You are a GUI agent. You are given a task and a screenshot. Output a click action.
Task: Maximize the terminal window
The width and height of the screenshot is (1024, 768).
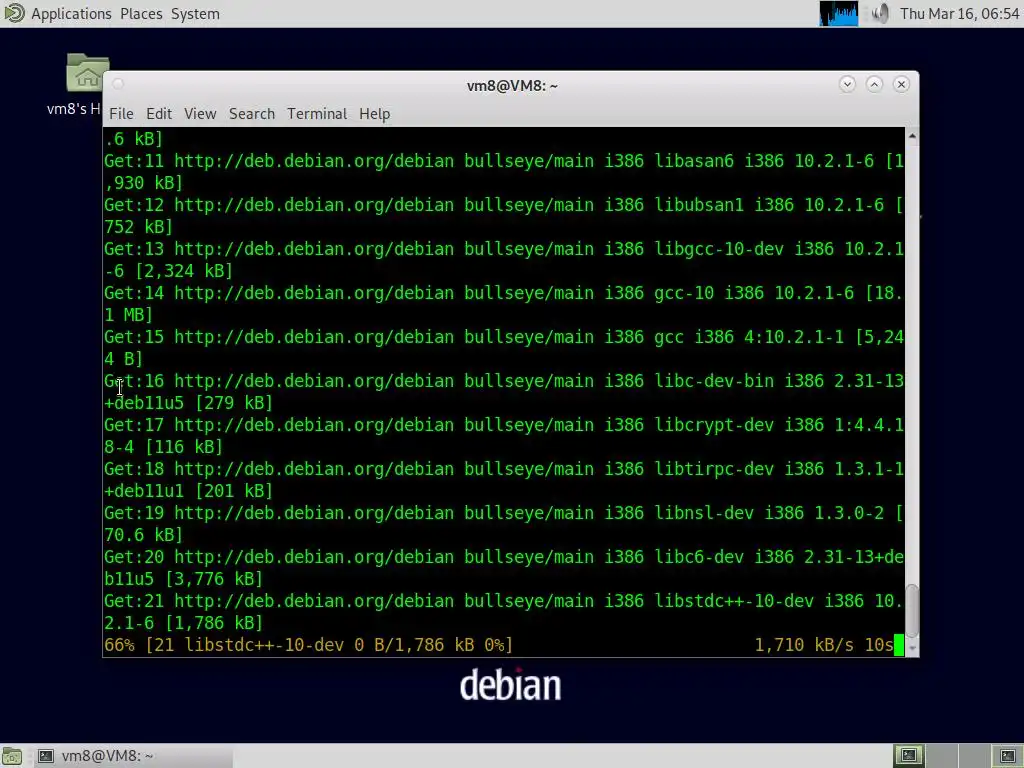[874, 84]
